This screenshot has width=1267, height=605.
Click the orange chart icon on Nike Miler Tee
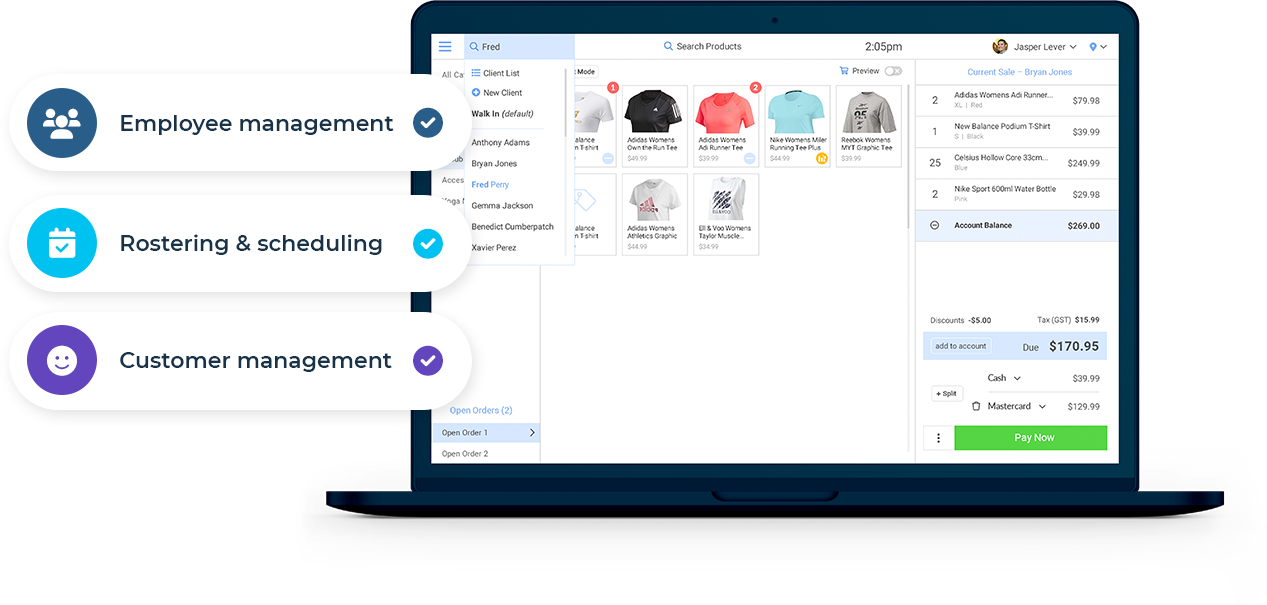pyautogui.click(x=821, y=158)
